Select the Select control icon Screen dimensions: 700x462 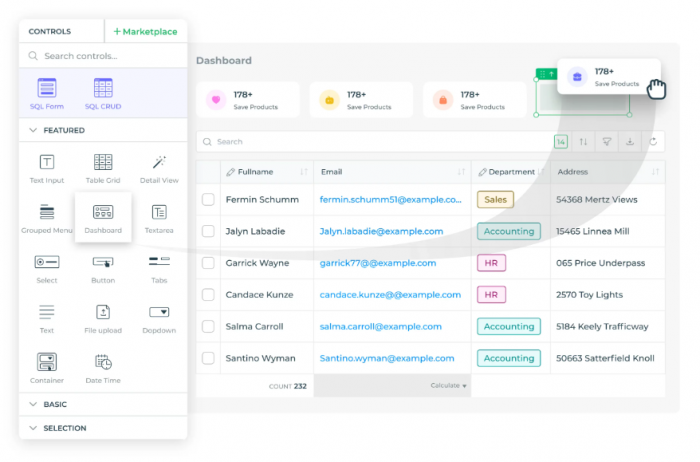47,262
